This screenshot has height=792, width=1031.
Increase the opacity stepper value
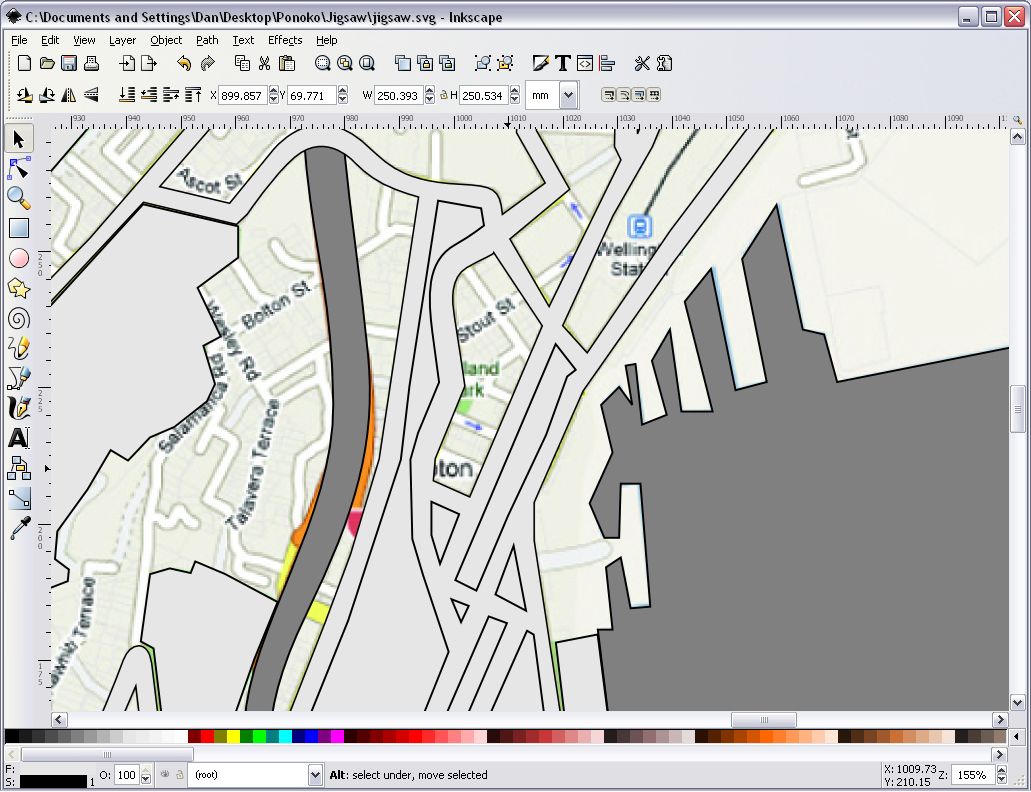[146, 770]
